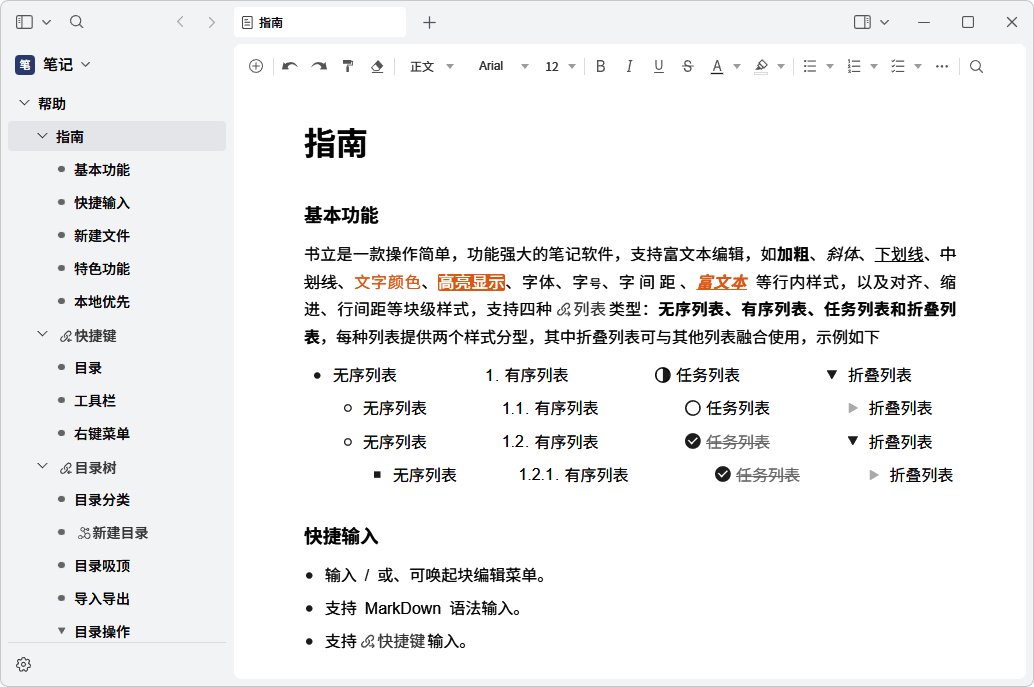The image size is (1034, 687).
Task: Clear formatting with the eraser icon
Action: 377,66
